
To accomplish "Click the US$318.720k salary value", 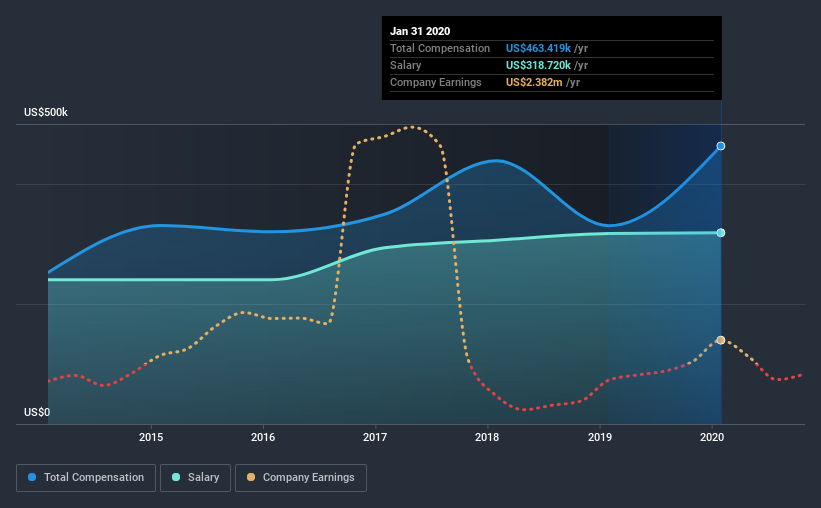I will click(x=538, y=65).
